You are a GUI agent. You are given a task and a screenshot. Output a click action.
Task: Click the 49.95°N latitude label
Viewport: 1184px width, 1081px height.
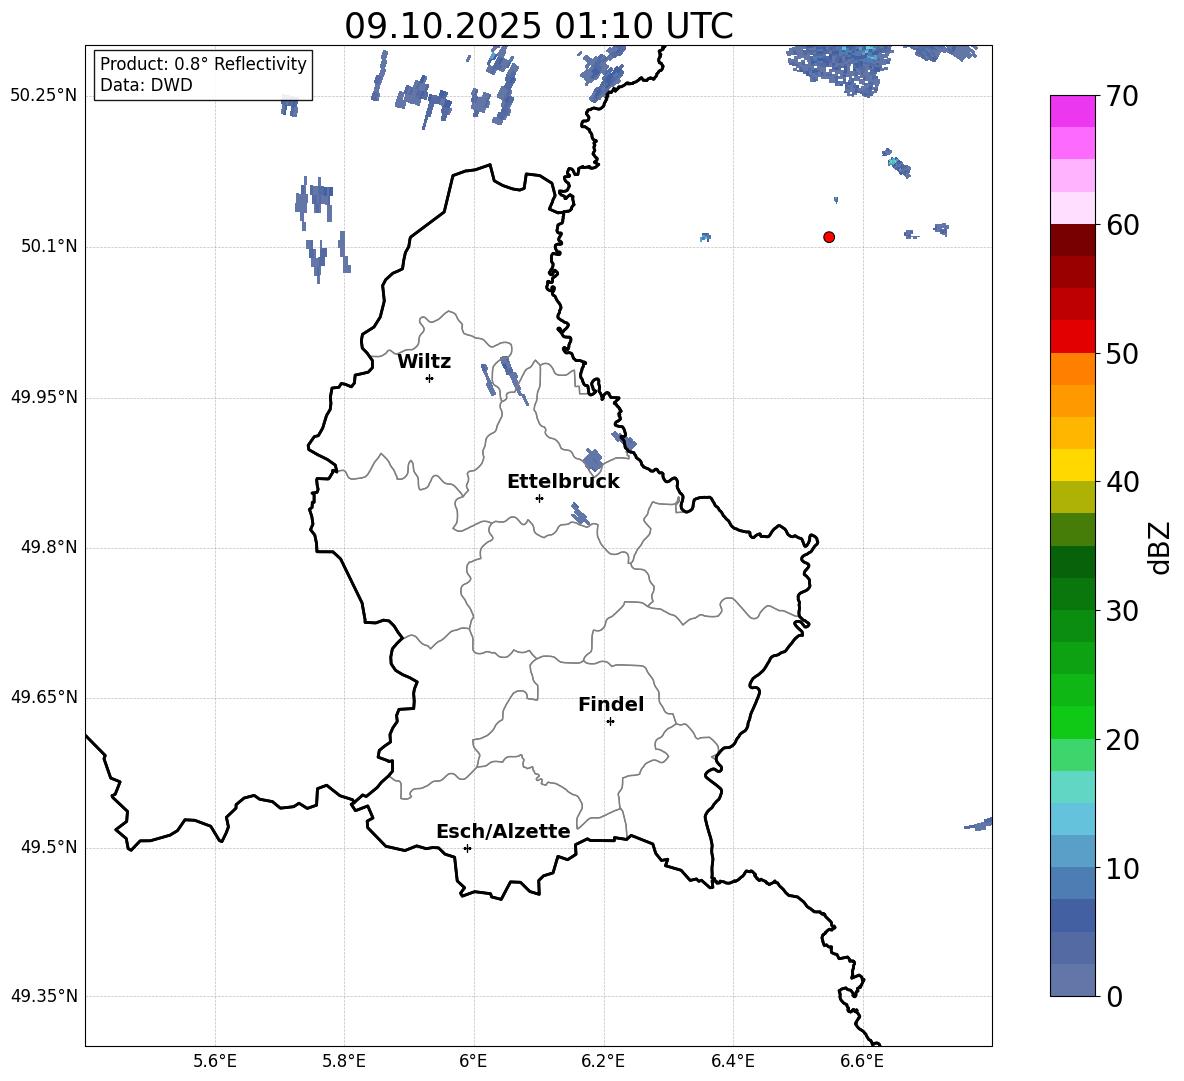click(x=44, y=397)
